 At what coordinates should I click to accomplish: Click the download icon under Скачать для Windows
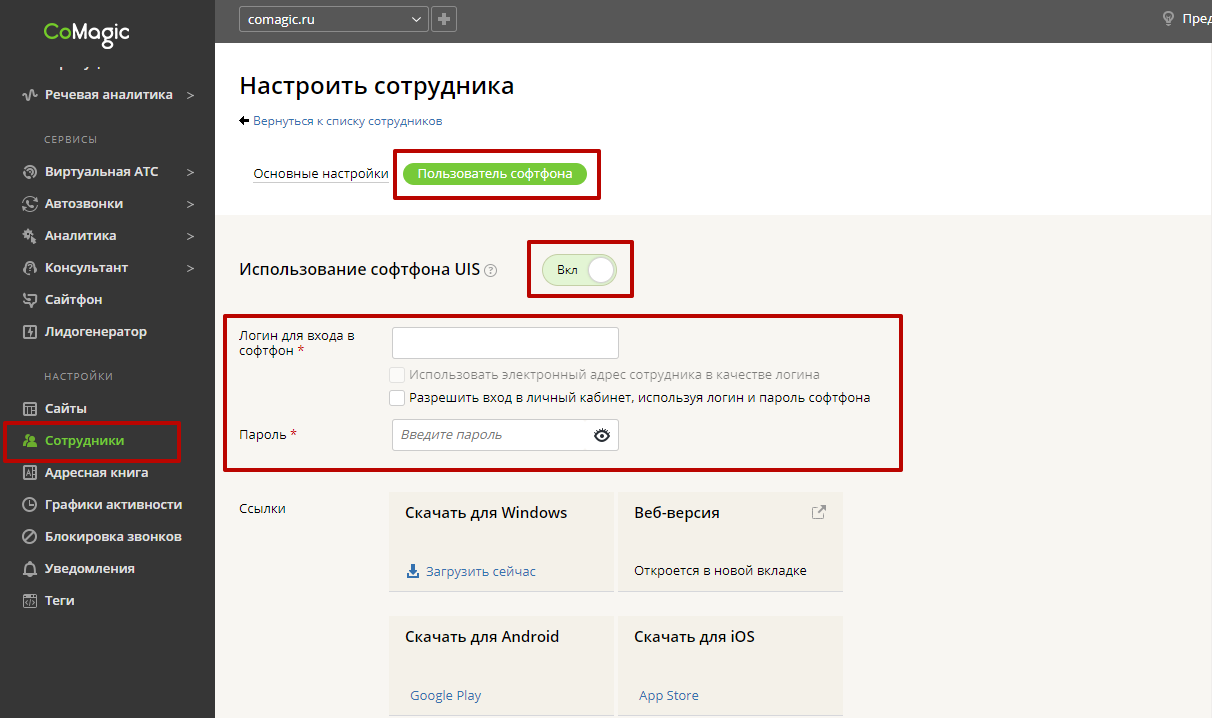coord(413,572)
